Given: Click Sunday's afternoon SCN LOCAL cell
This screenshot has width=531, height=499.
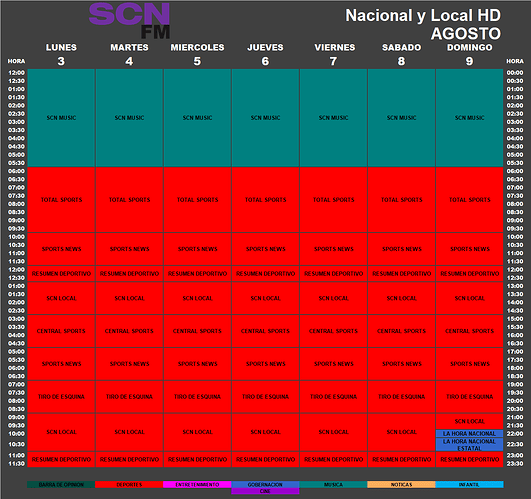Looking at the screenshot, I should [x=470, y=298].
